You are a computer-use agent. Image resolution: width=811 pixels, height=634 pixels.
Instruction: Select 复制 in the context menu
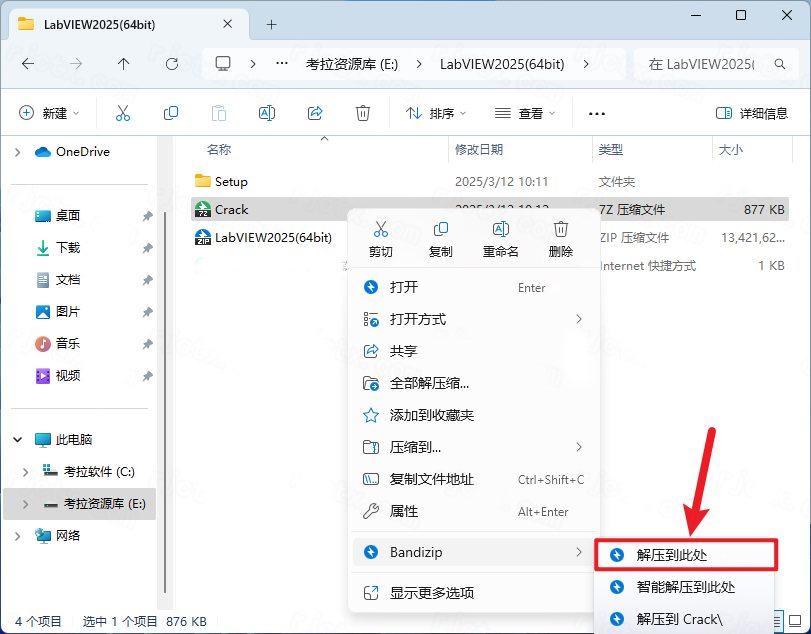(x=441, y=239)
